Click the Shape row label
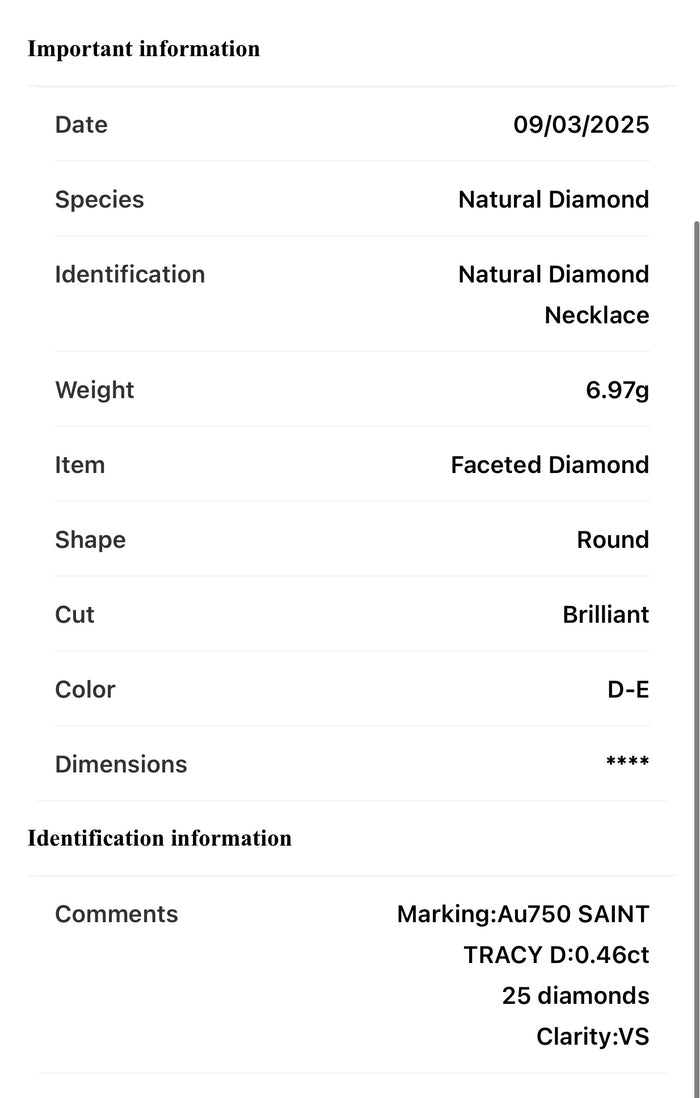 pos(90,540)
